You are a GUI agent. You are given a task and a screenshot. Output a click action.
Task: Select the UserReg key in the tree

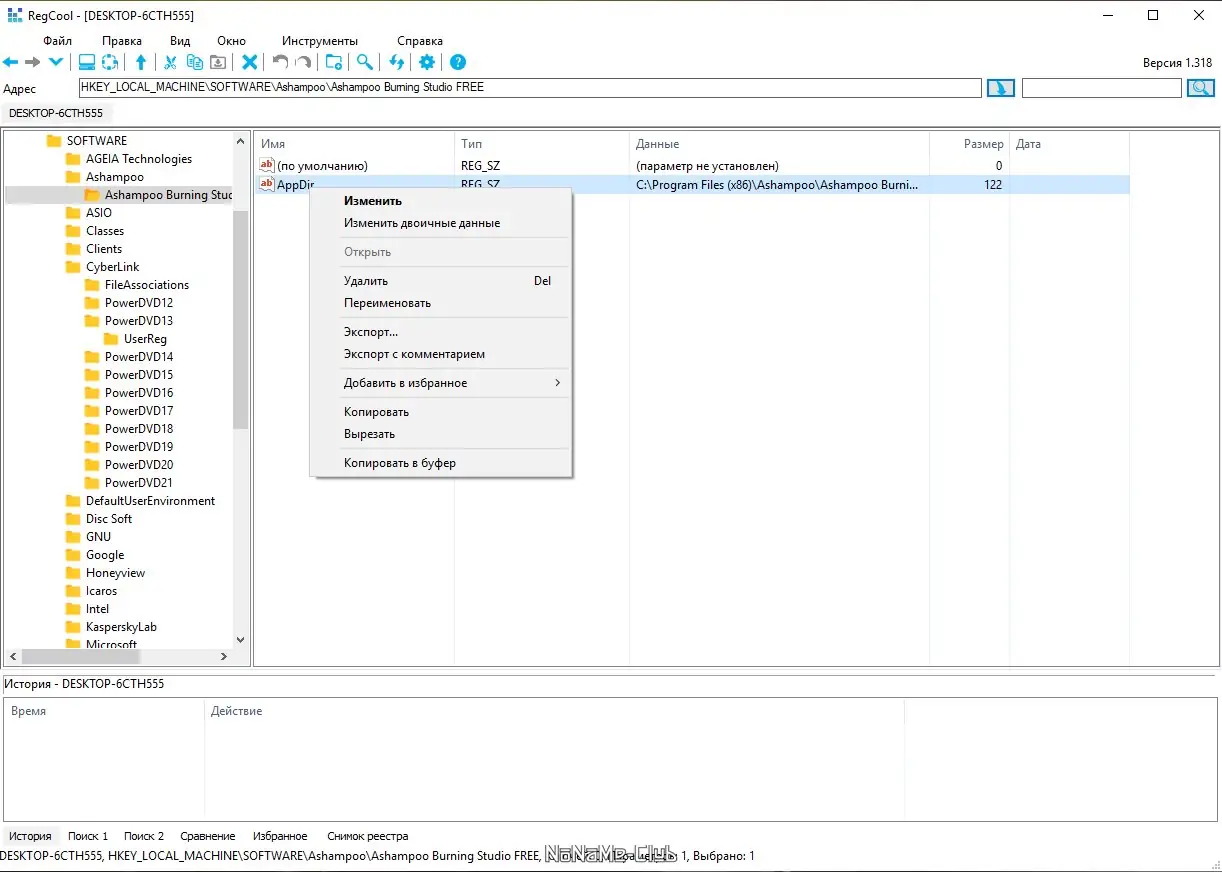(x=145, y=339)
